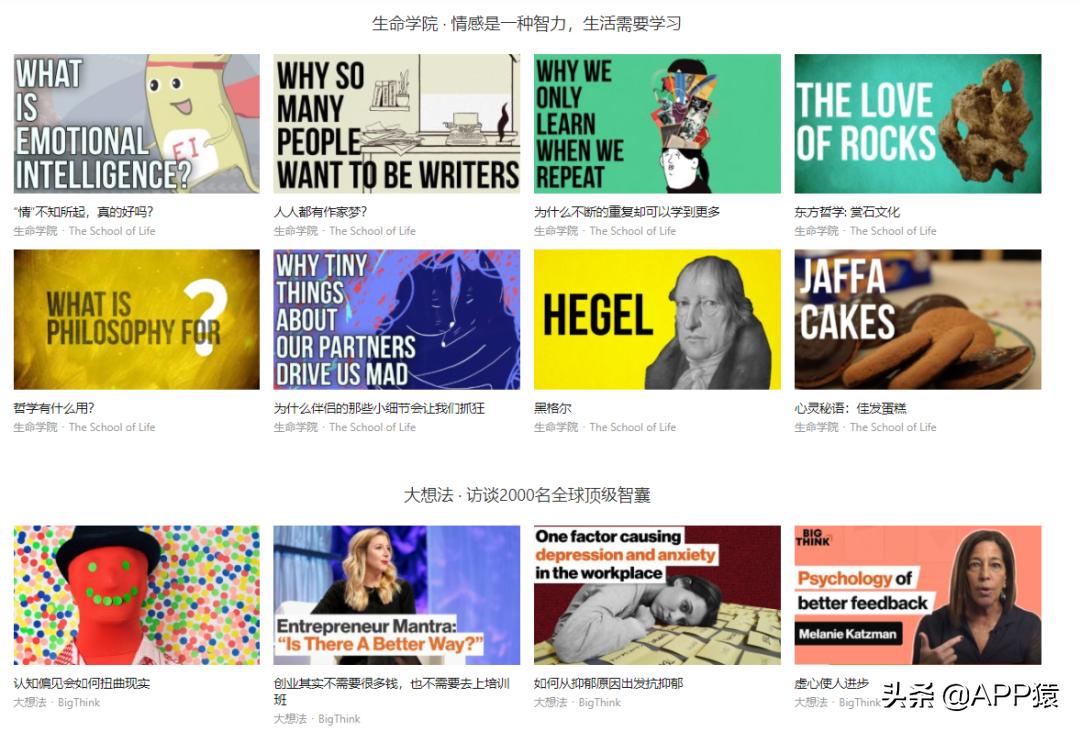Click the BigThink channel label under Entrepreneur Mantra video

click(x=339, y=719)
